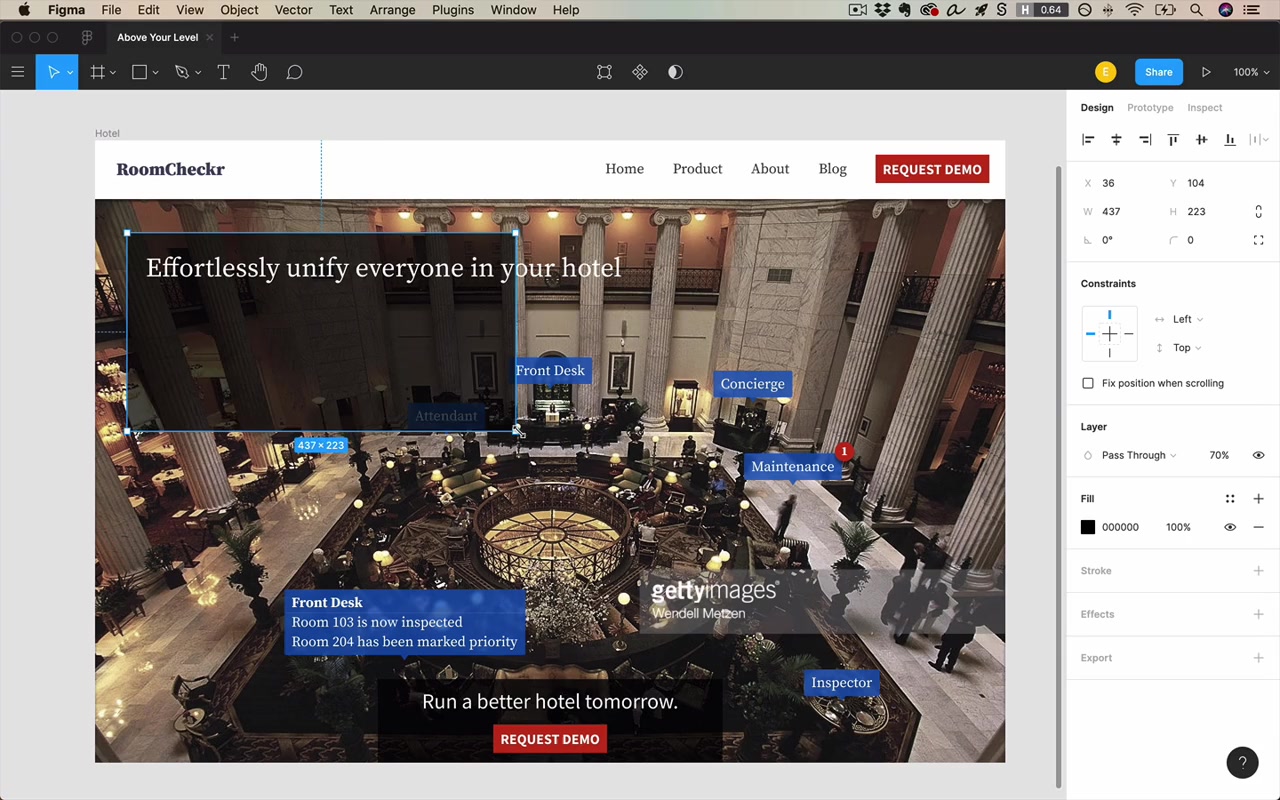
Task: Switch to the Prototype tab
Action: click(1150, 108)
